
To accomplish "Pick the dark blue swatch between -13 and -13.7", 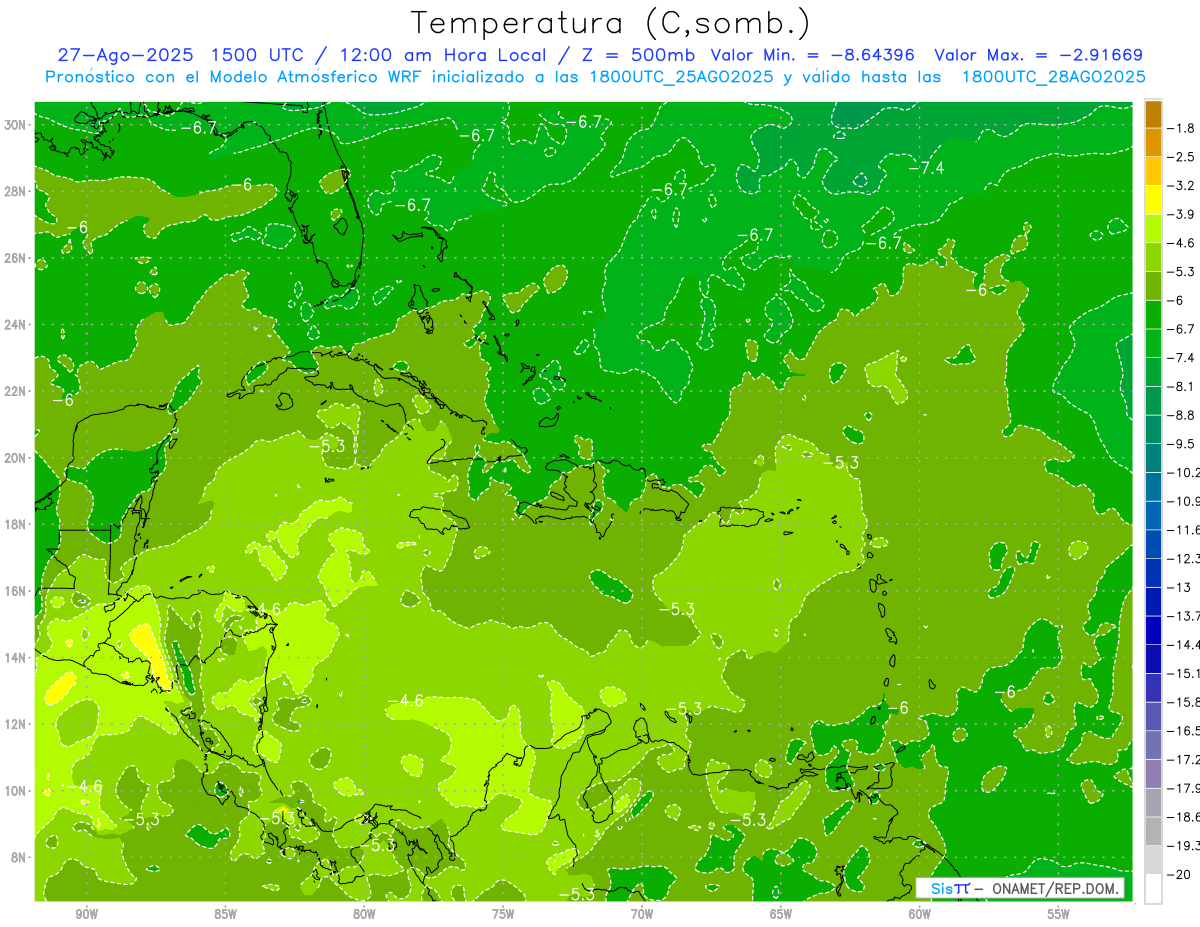I will (1153, 601).
